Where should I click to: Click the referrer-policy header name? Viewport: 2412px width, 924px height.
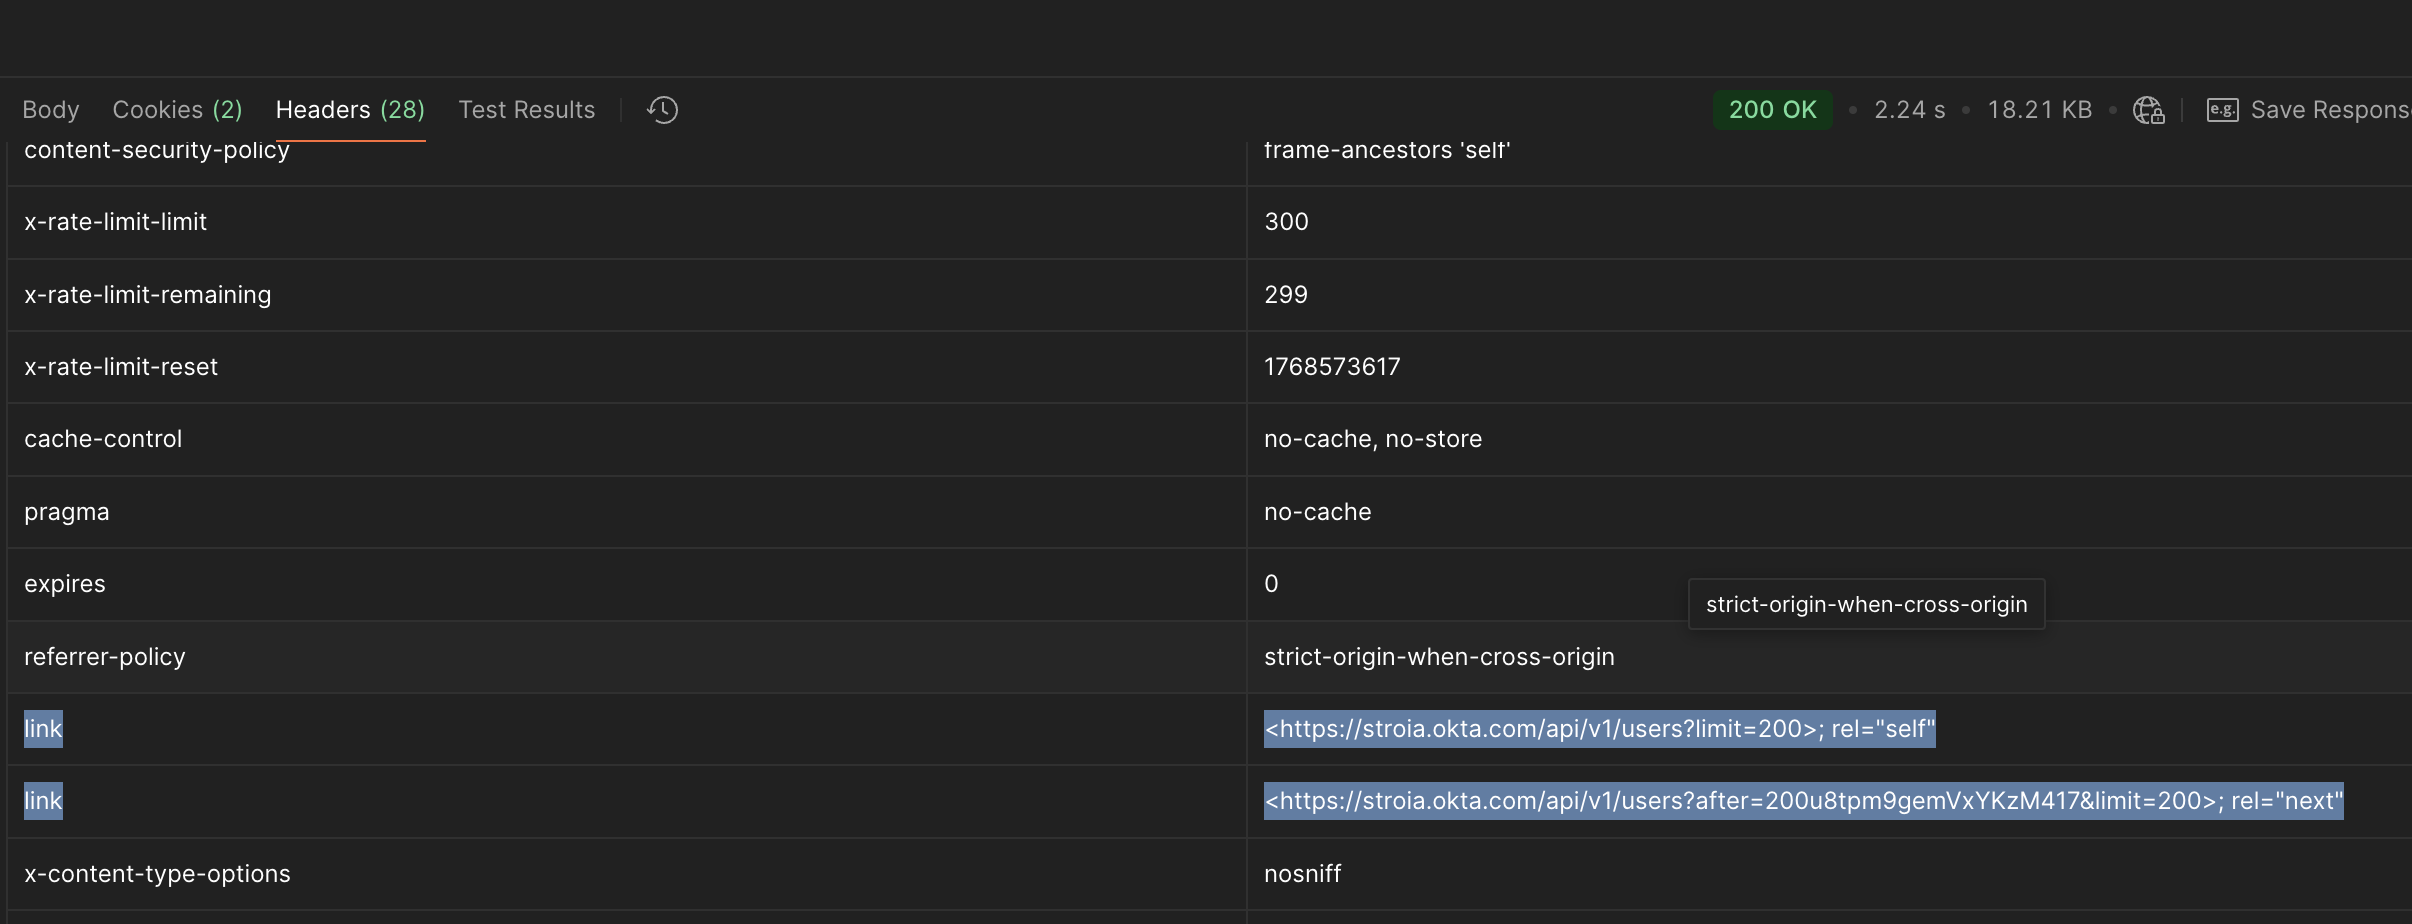point(105,657)
